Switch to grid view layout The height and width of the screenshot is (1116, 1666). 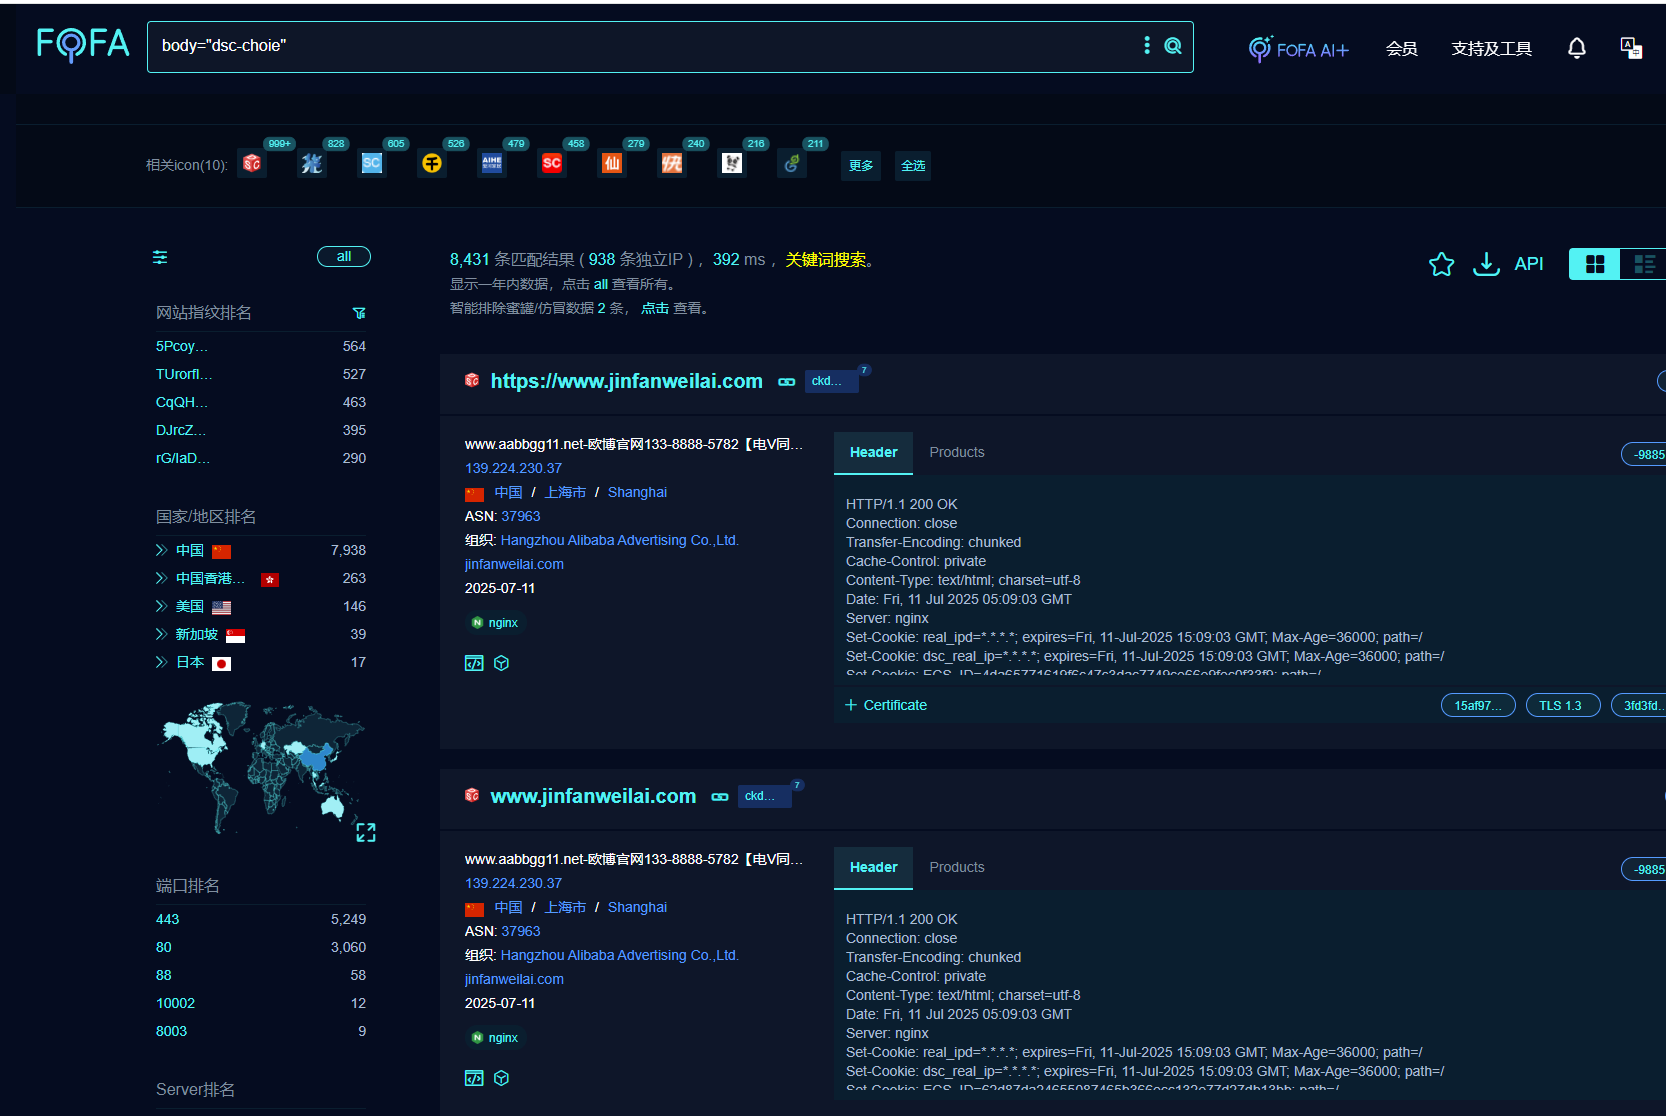1595,264
